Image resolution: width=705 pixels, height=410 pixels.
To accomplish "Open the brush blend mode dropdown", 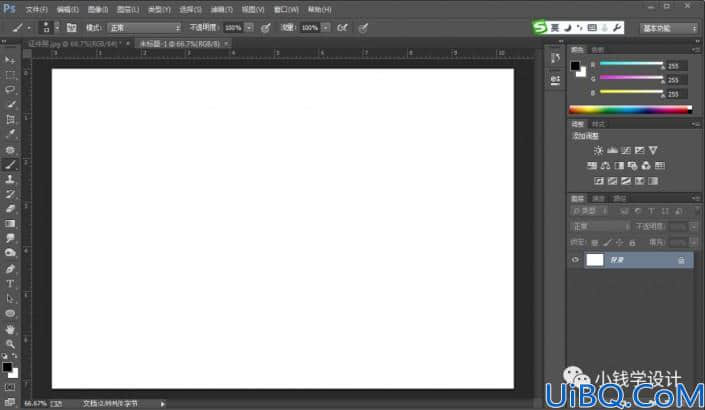I will pyautogui.click(x=144, y=28).
